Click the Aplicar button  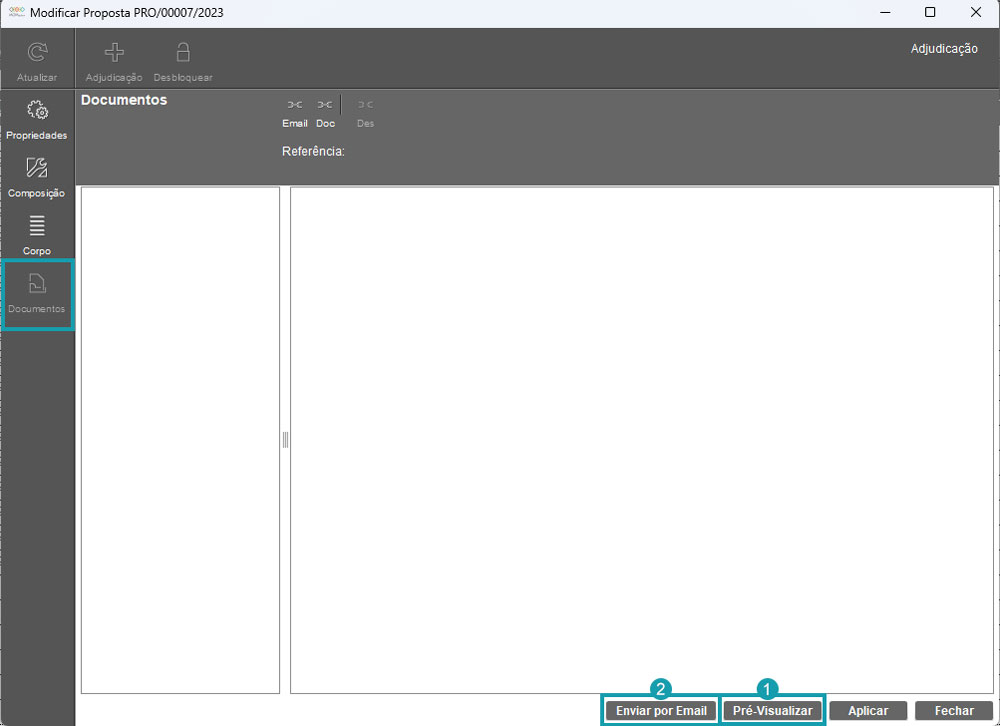coord(868,710)
